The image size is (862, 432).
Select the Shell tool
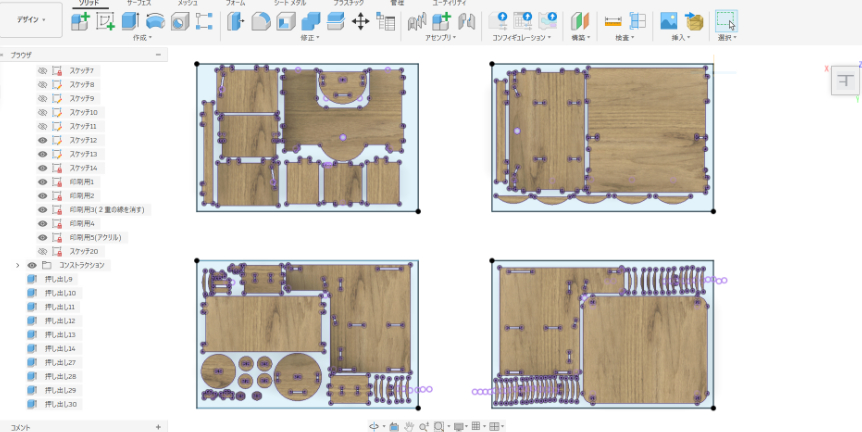tap(285, 21)
